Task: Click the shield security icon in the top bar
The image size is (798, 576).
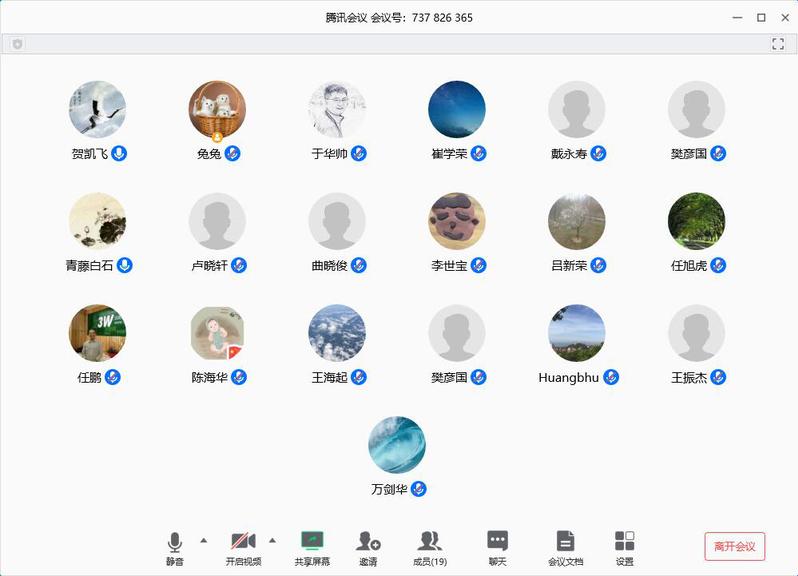Action: pos(17,44)
